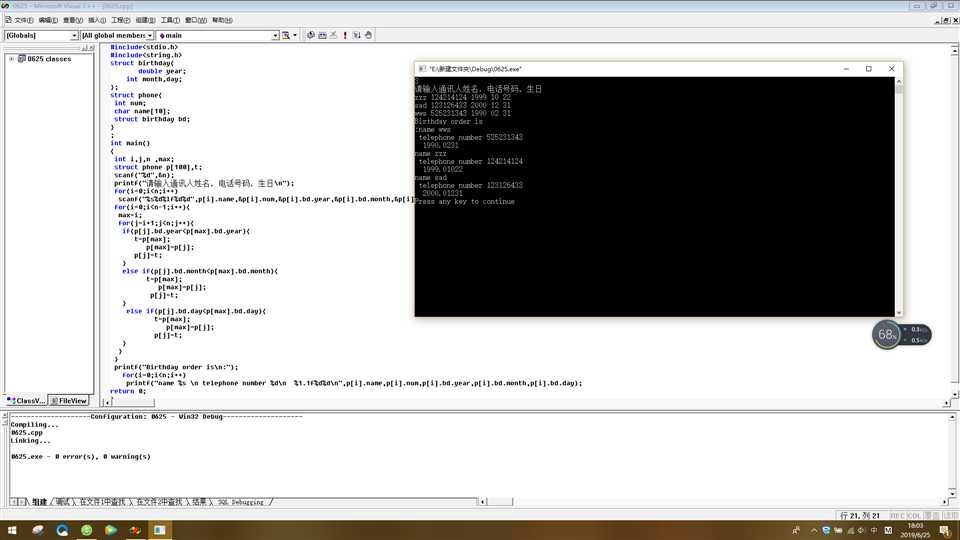
Task: Click the document icon beside the File menu
Action: click(8, 20)
